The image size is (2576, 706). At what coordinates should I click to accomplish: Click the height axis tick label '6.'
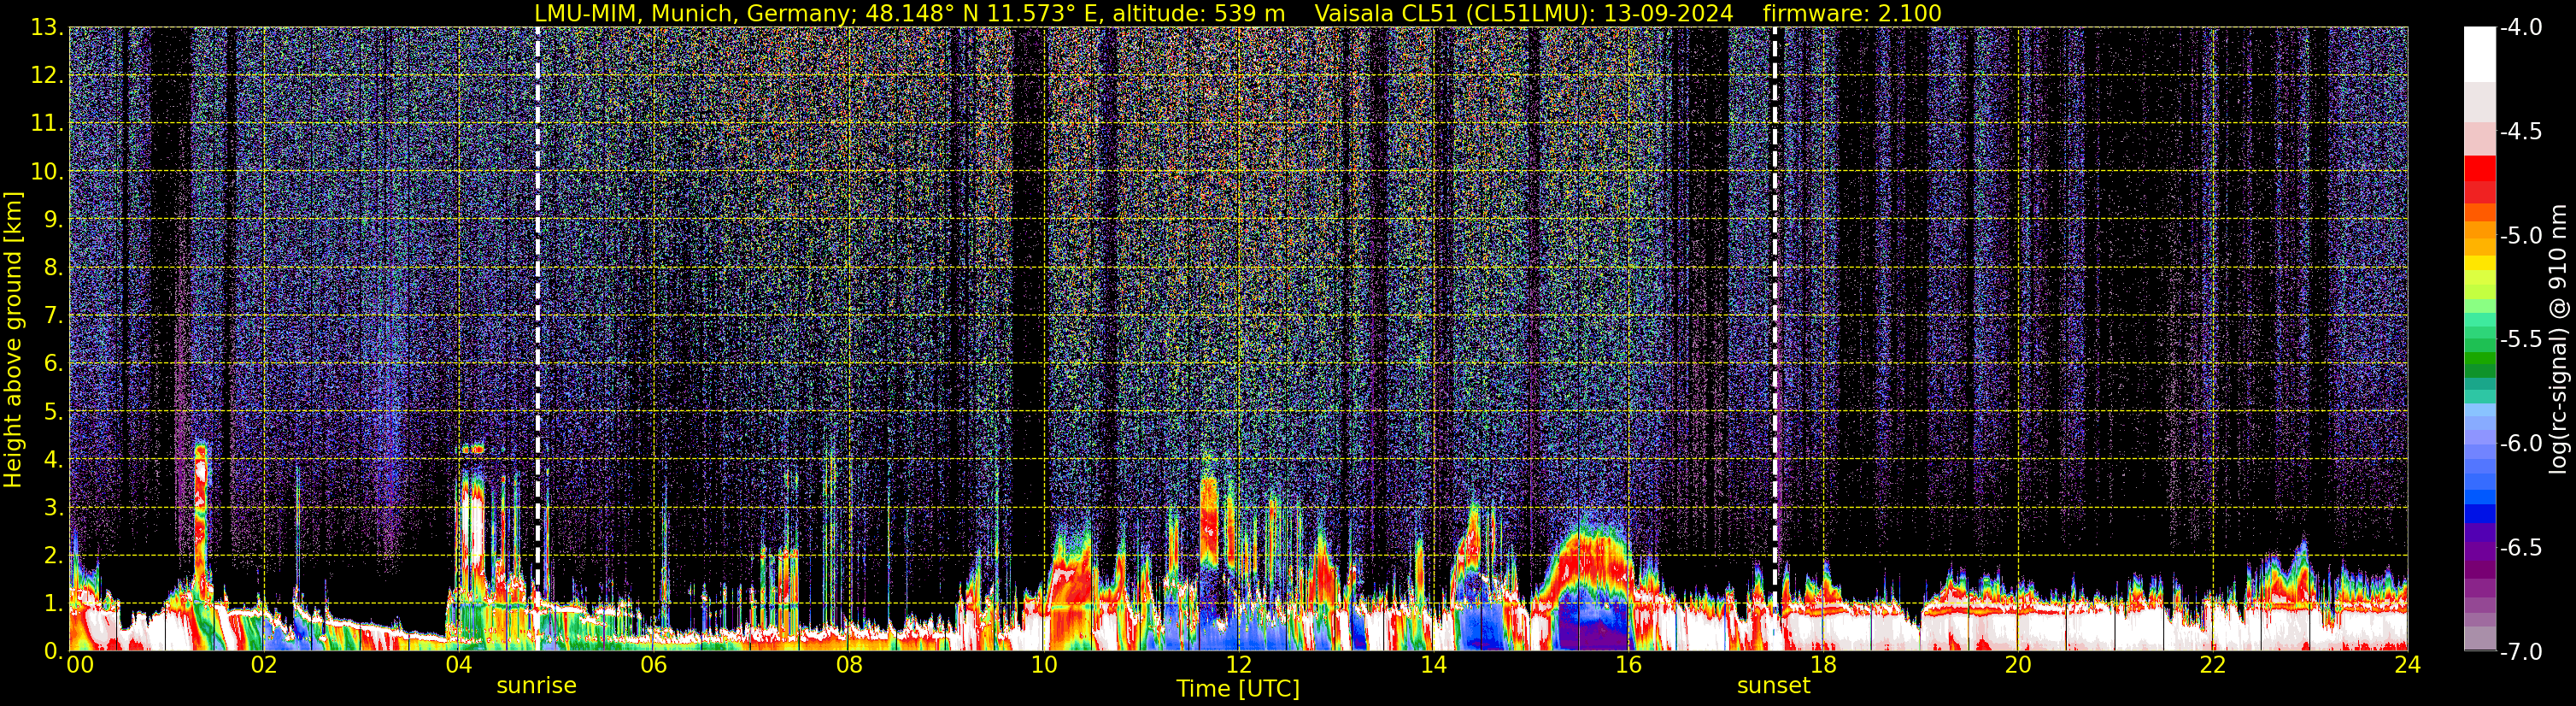(x=53, y=363)
